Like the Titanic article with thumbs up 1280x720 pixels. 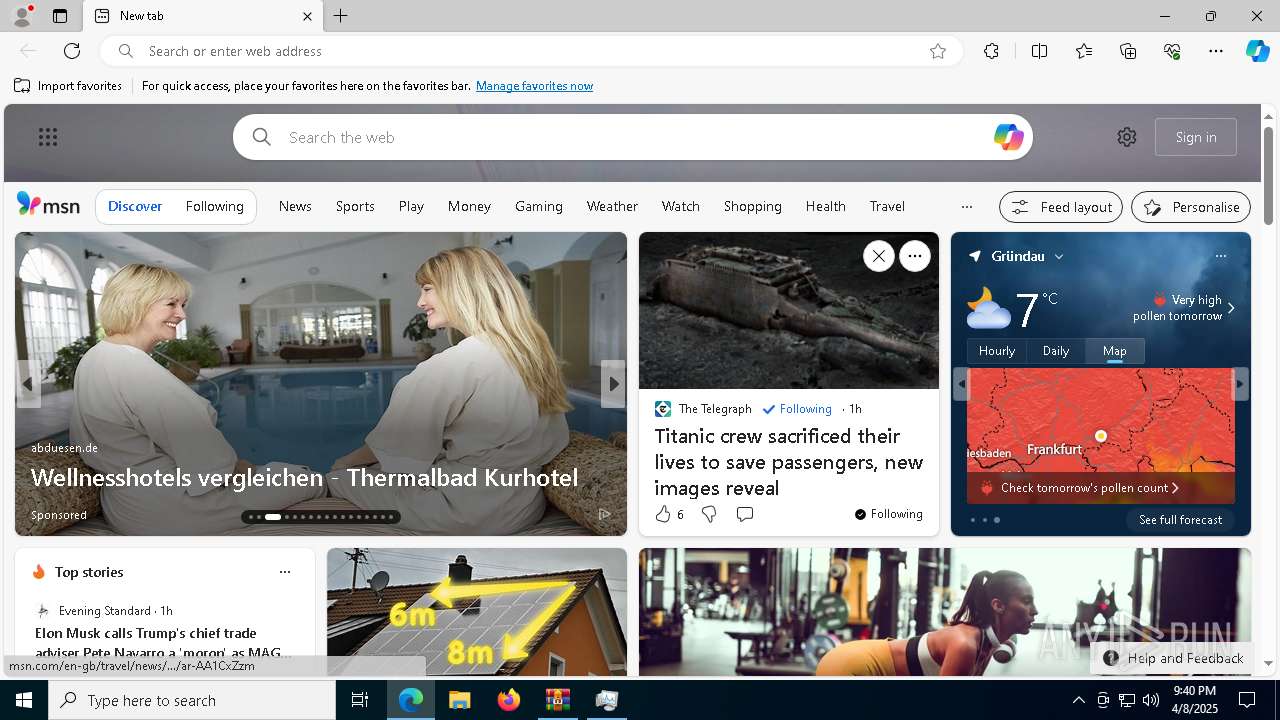tap(662, 514)
